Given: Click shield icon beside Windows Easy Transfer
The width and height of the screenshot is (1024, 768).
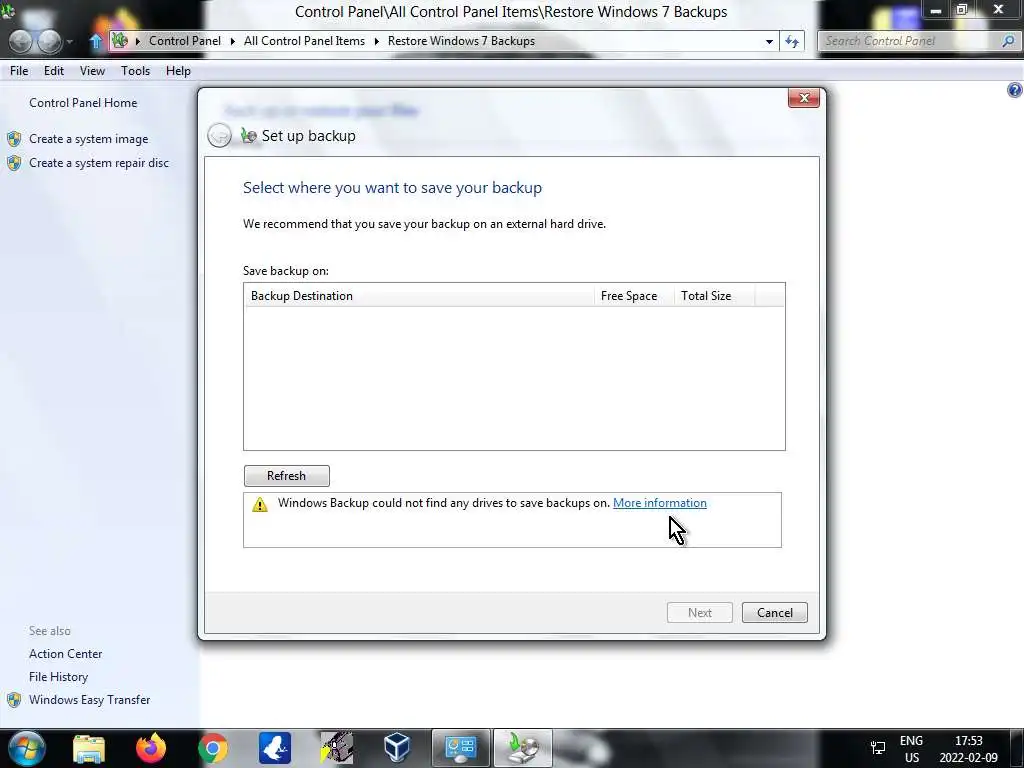Looking at the screenshot, I should (14, 699).
